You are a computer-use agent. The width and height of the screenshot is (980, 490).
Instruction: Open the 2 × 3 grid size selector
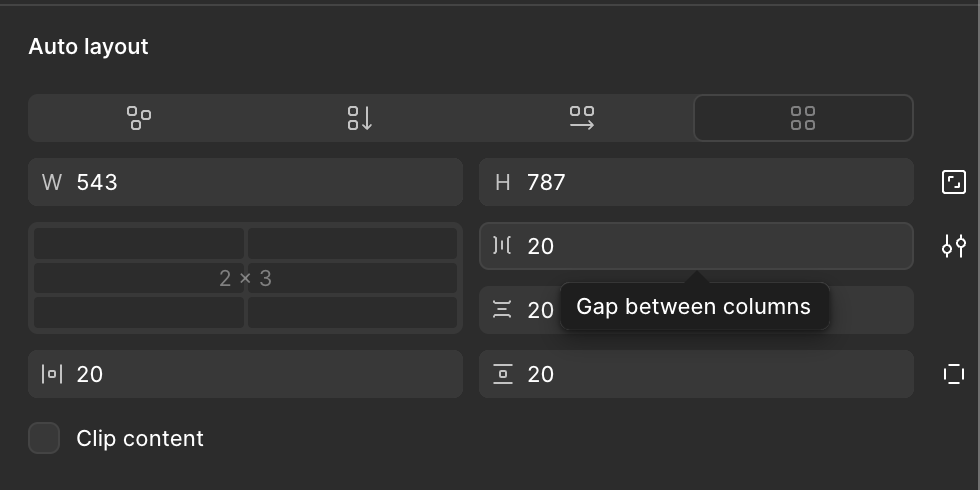pos(246,278)
